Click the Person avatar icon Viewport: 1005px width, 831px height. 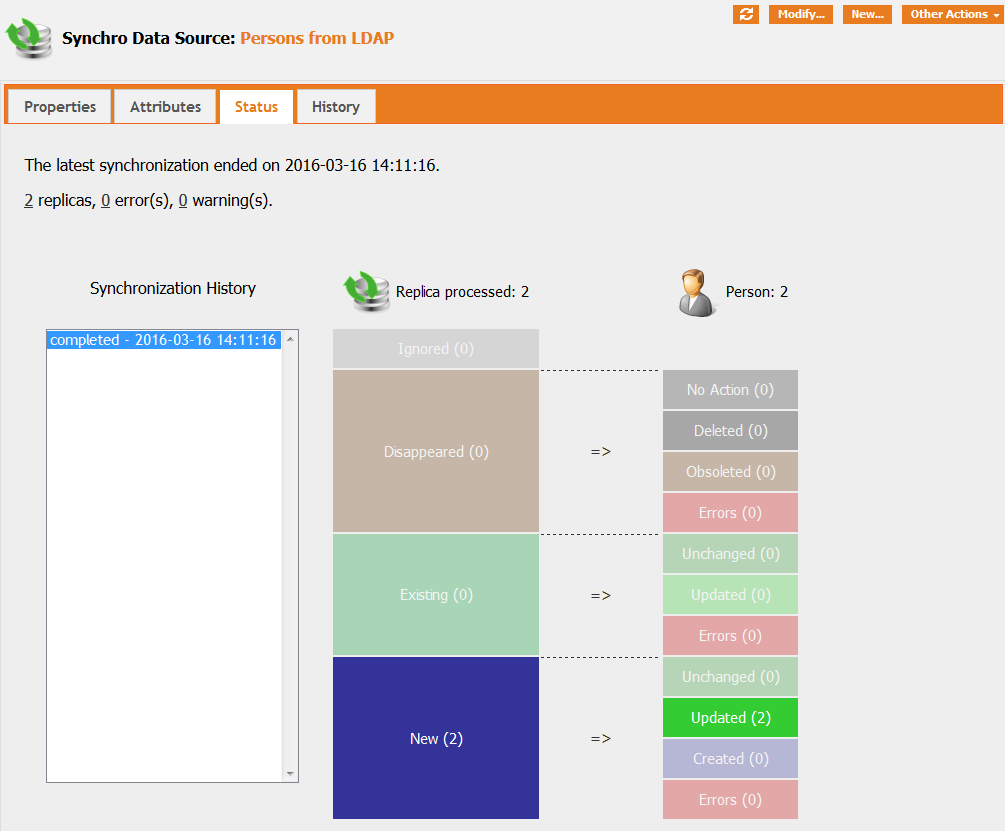(698, 292)
